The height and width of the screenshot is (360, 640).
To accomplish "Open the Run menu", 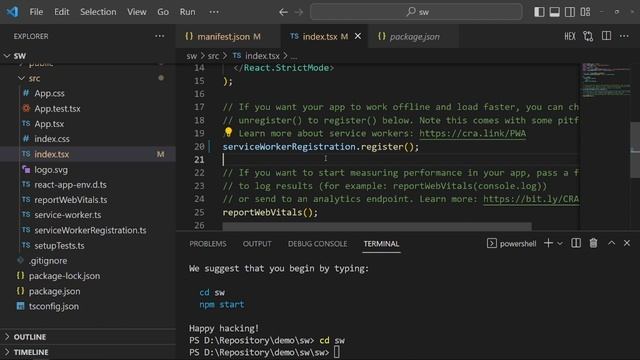I will tap(187, 12).
